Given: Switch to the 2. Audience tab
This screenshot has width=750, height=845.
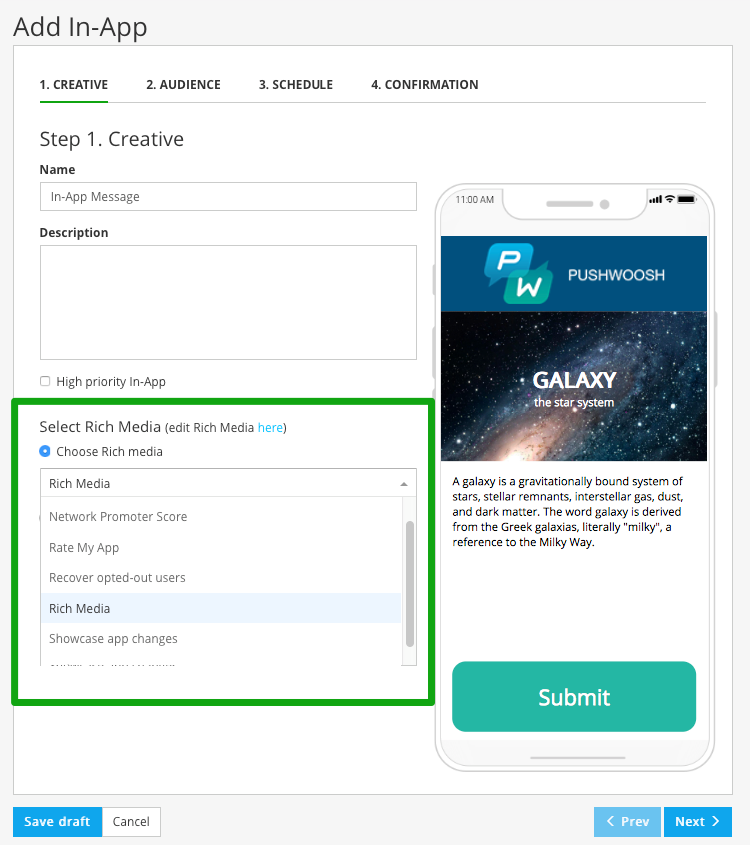Looking at the screenshot, I should pyautogui.click(x=183, y=85).
